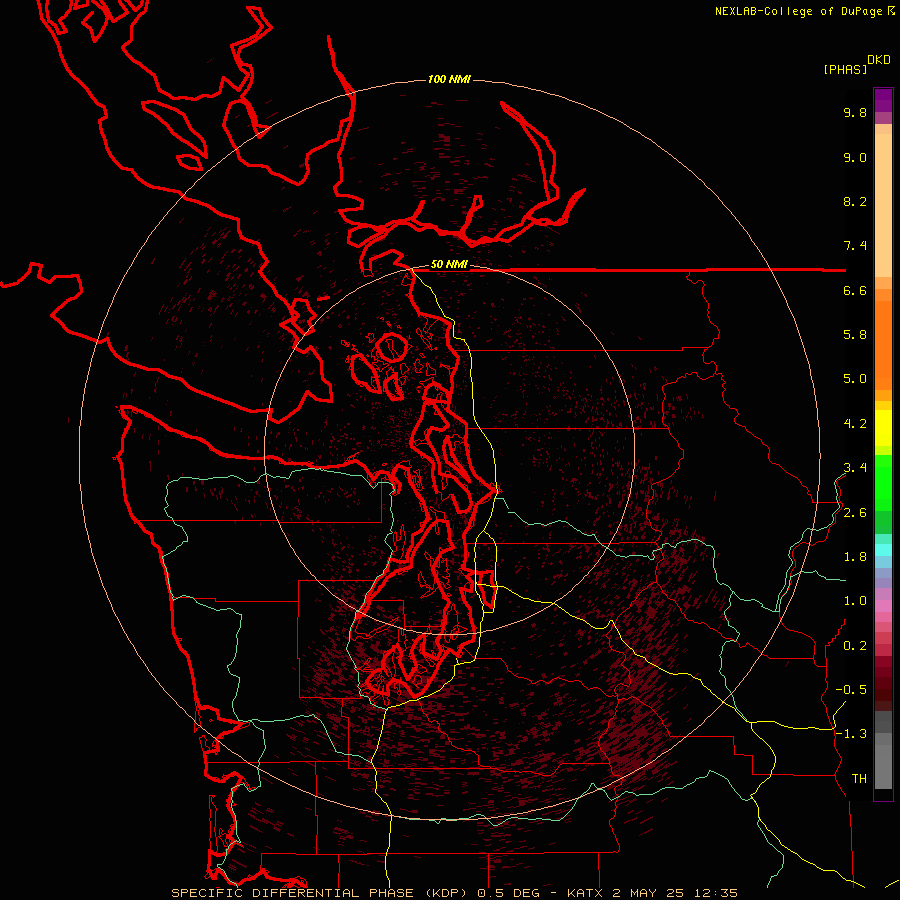Click the bright green swatch in the color bar

(x=883, y=482)
